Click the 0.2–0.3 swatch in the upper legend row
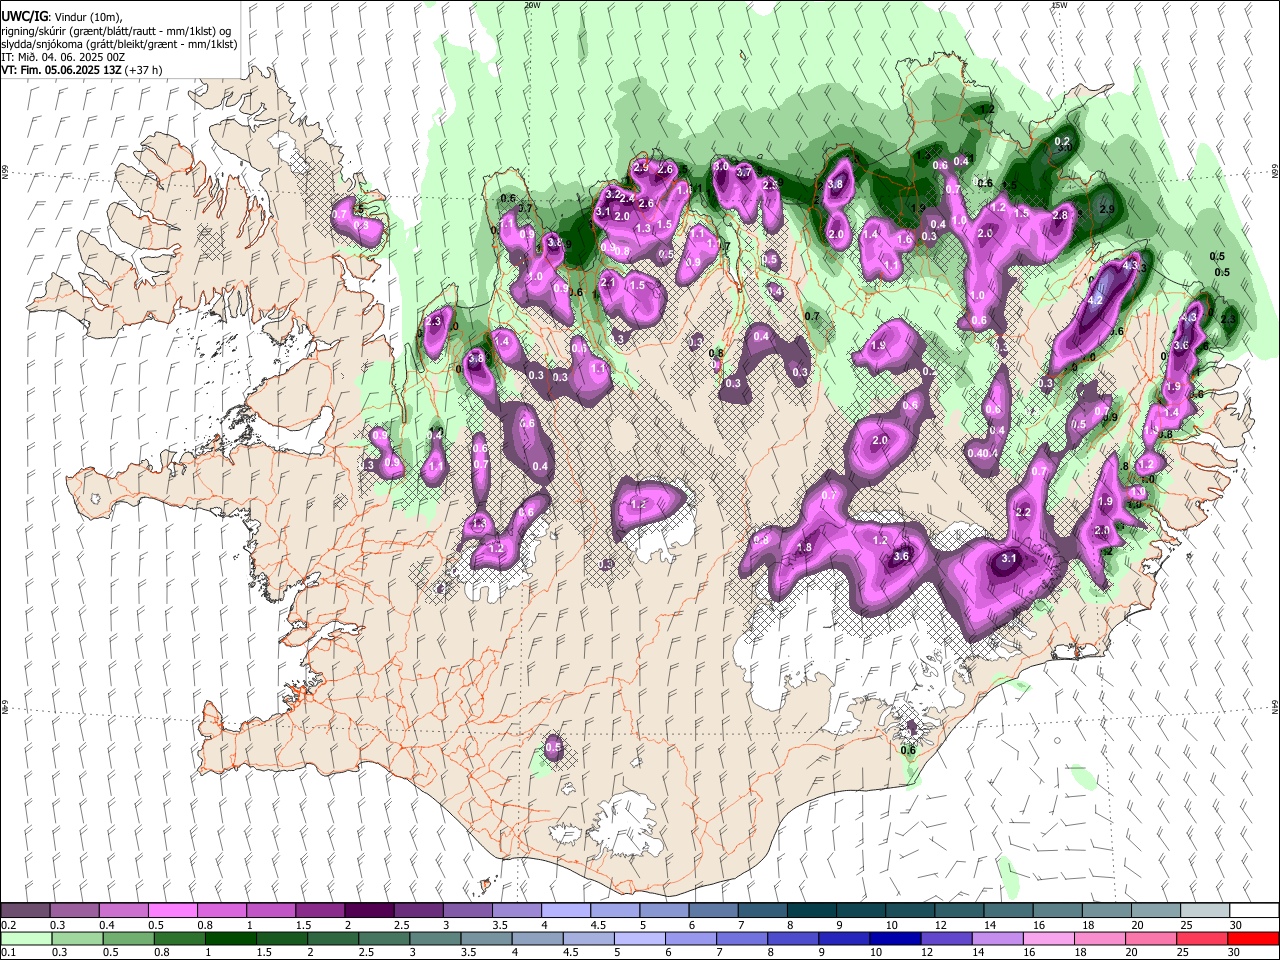The height and width of the screenshot is (960, 1280). pos(25,910)
